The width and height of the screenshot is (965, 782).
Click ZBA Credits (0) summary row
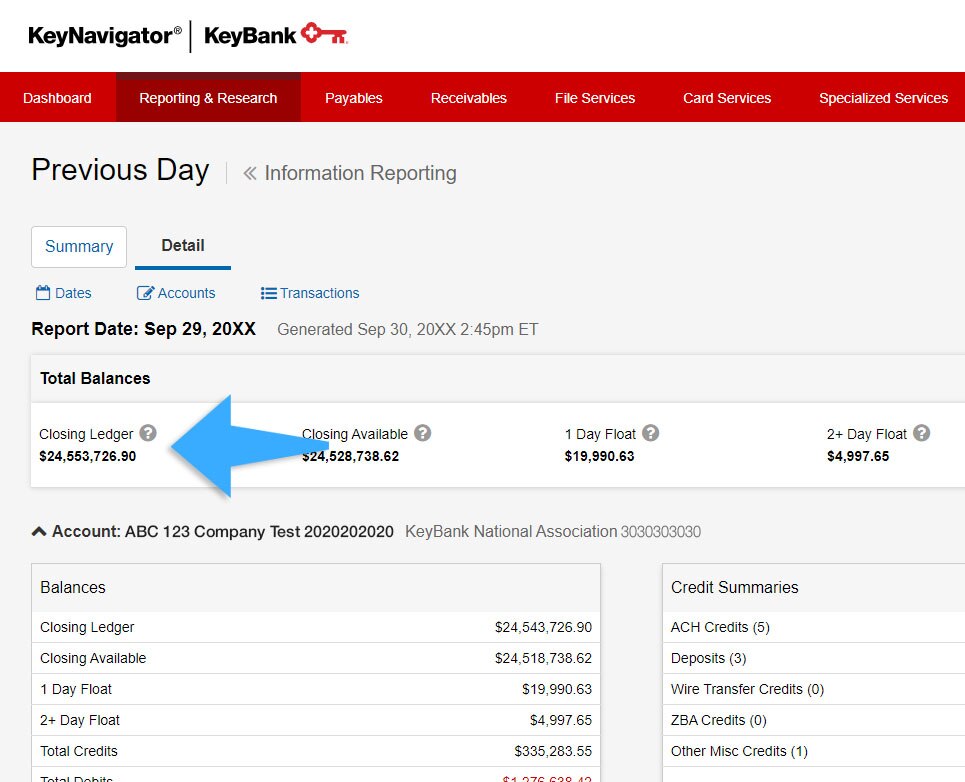[x=814, y=720]
